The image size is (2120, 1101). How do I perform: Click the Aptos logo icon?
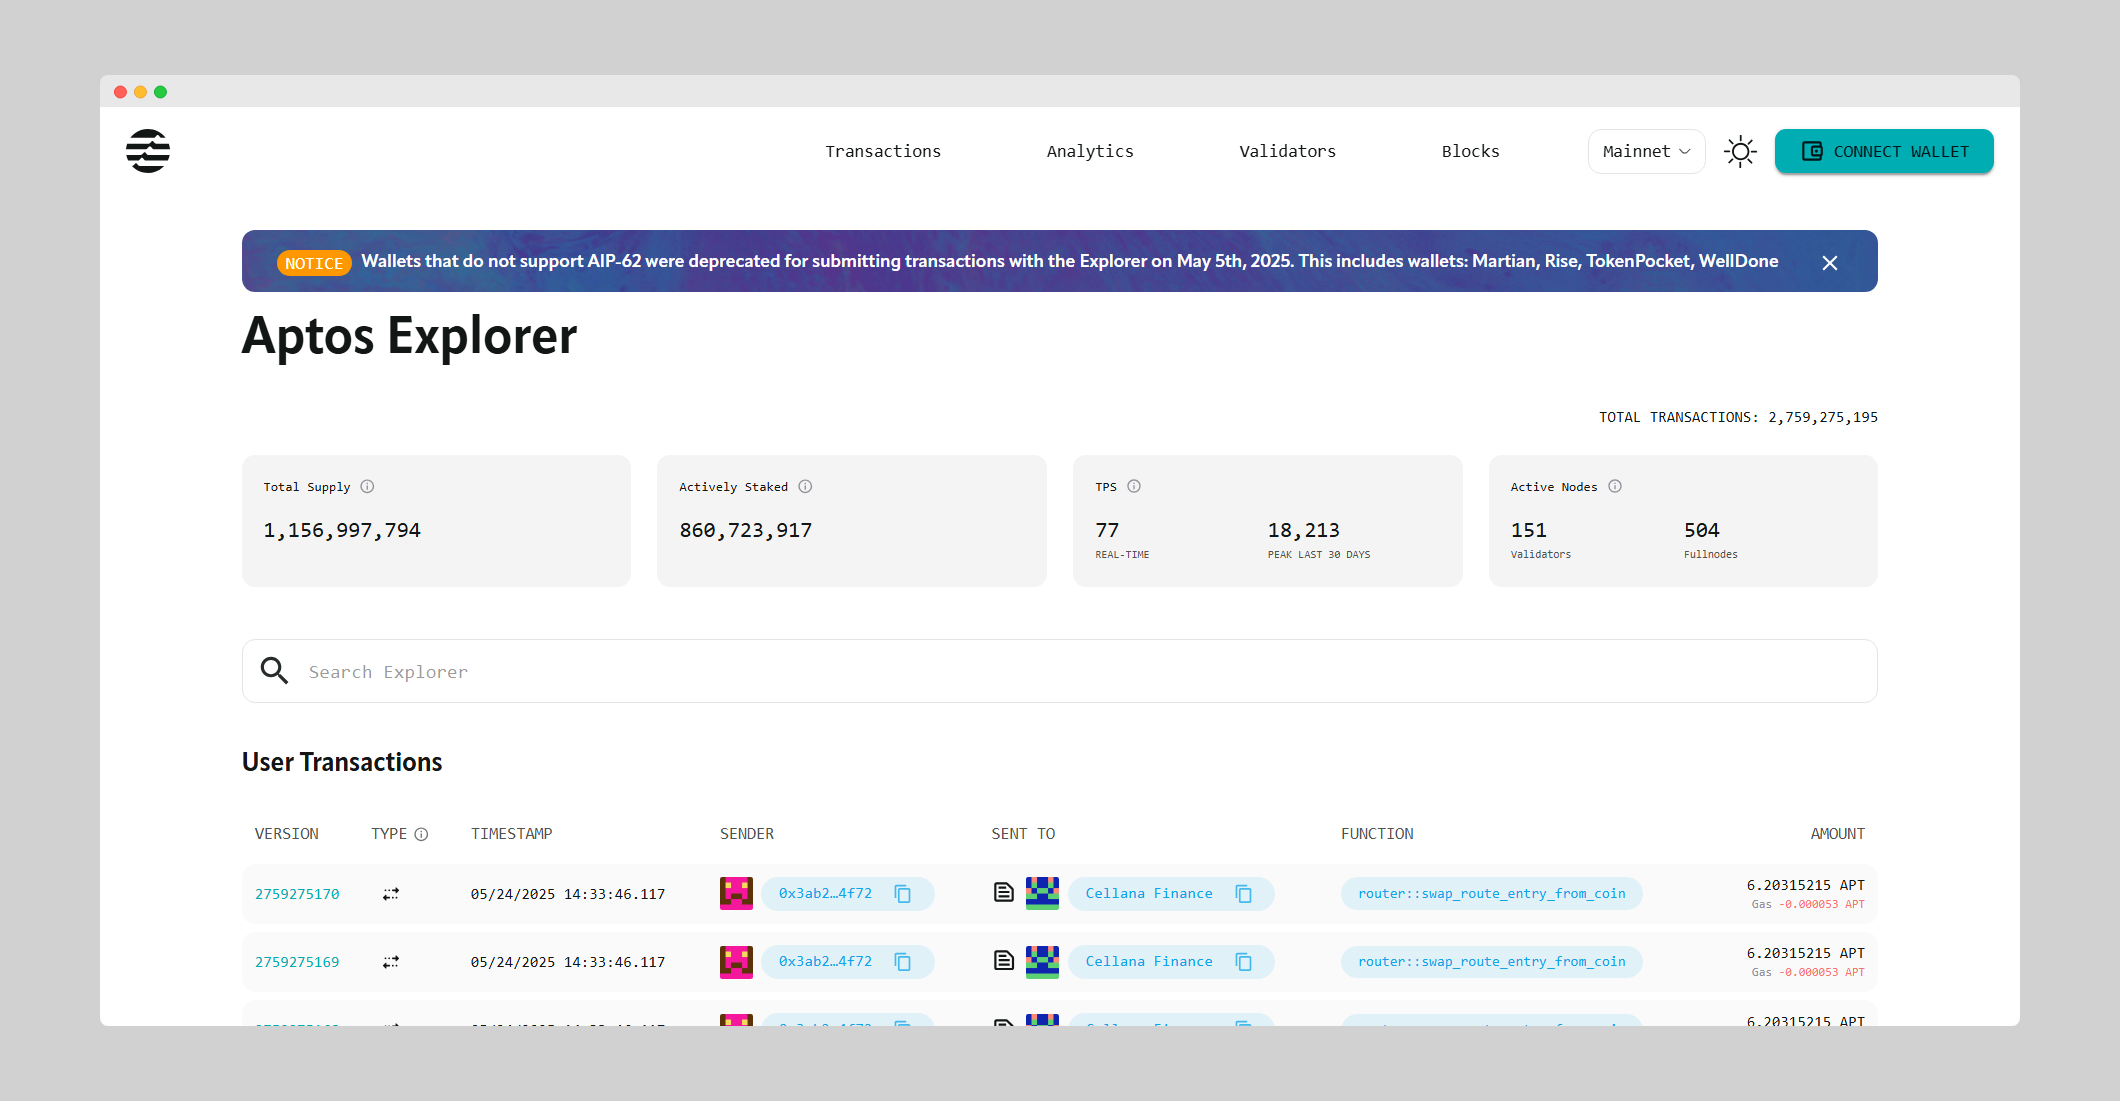(148, 151)
